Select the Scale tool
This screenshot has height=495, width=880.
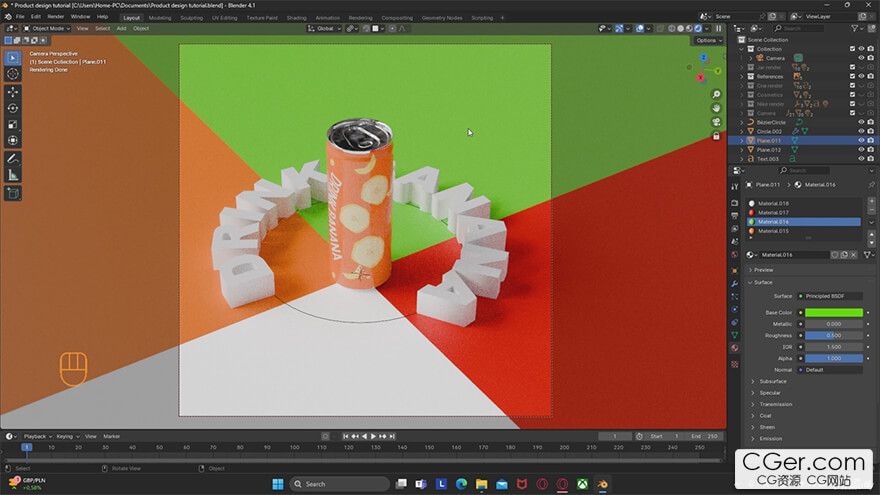tap(13, 125)
